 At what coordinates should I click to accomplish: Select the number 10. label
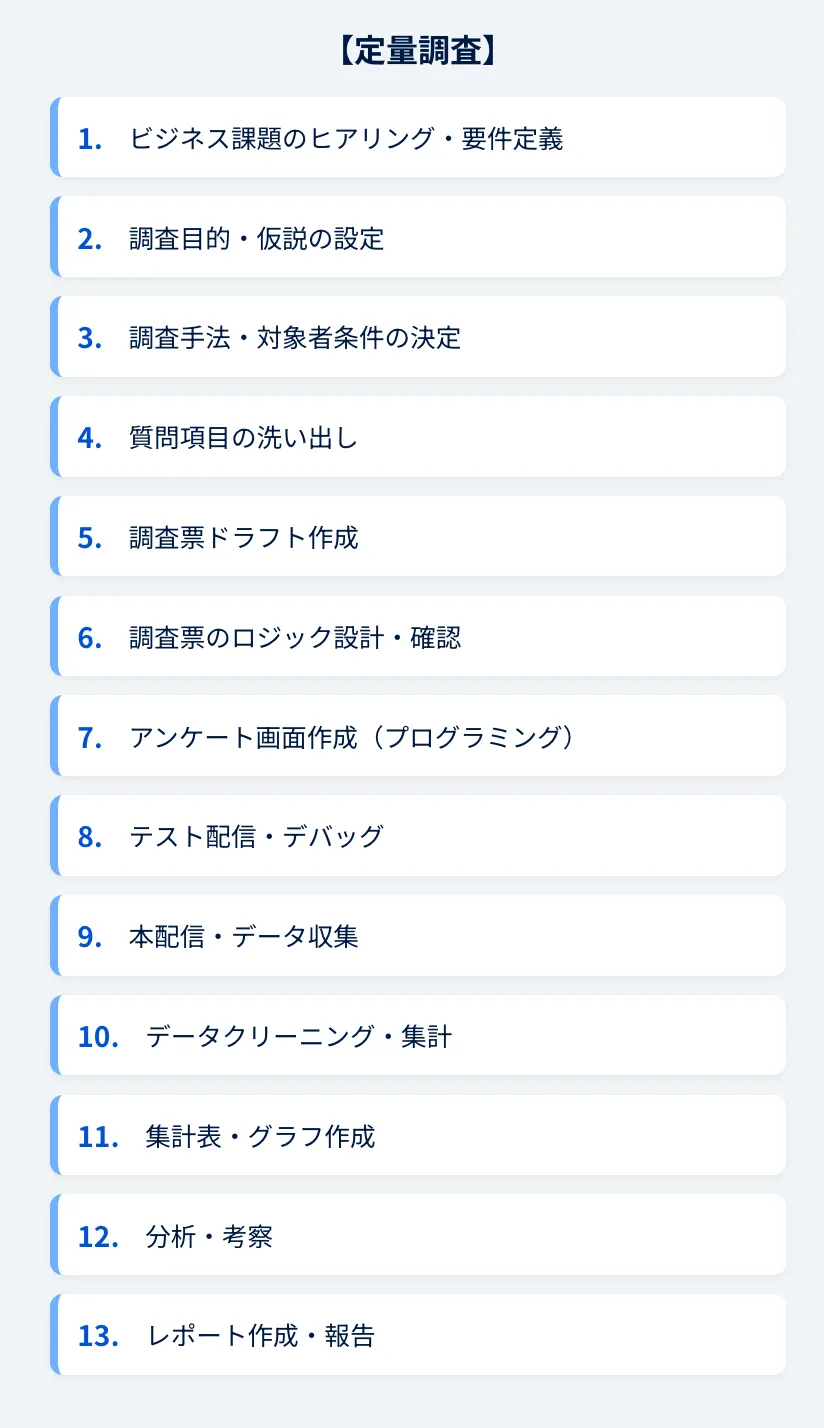pos(98,1037)
